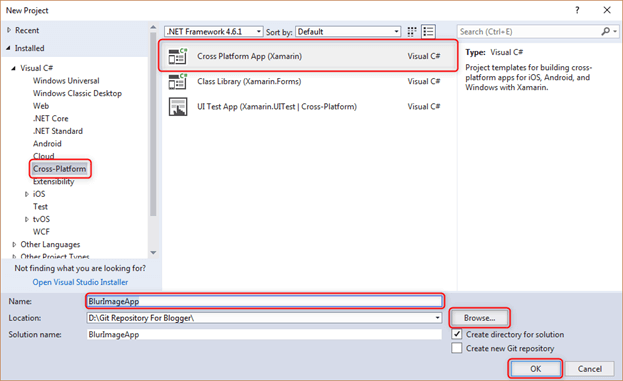Select the .NET Core category

coord(50,118)
